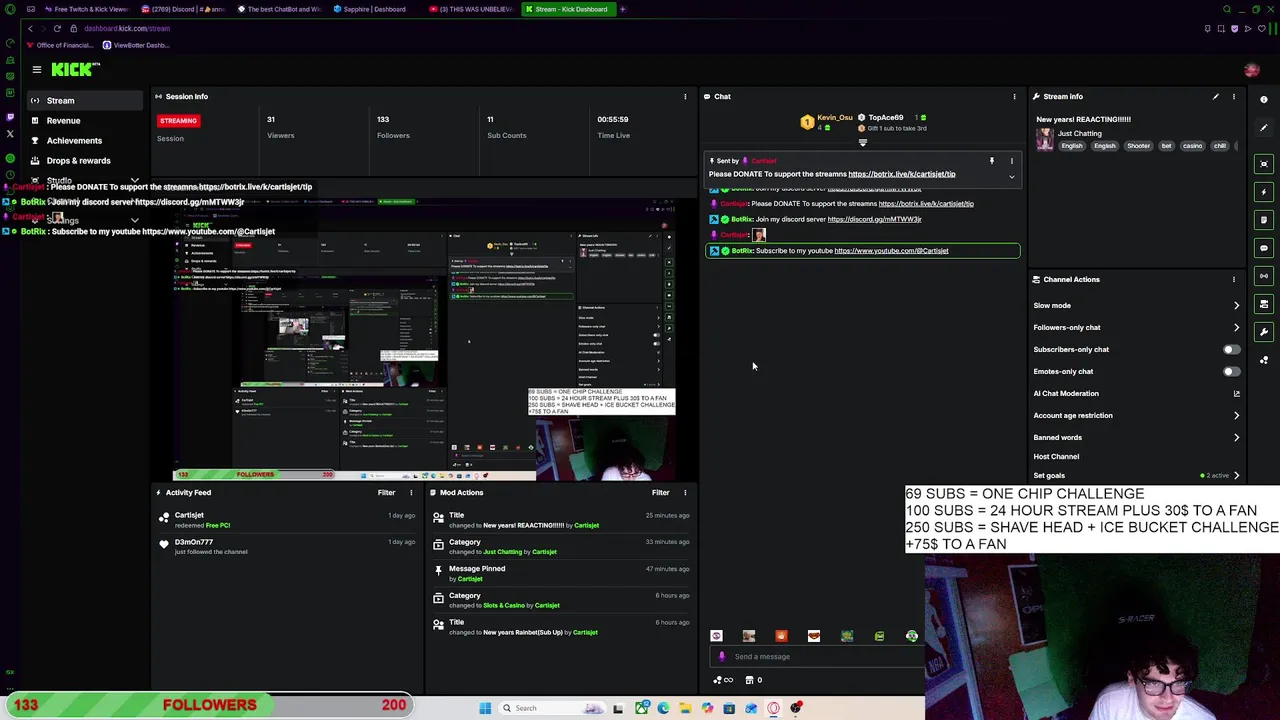Click Just Chatting category thumbnail

click(1045, 139)
